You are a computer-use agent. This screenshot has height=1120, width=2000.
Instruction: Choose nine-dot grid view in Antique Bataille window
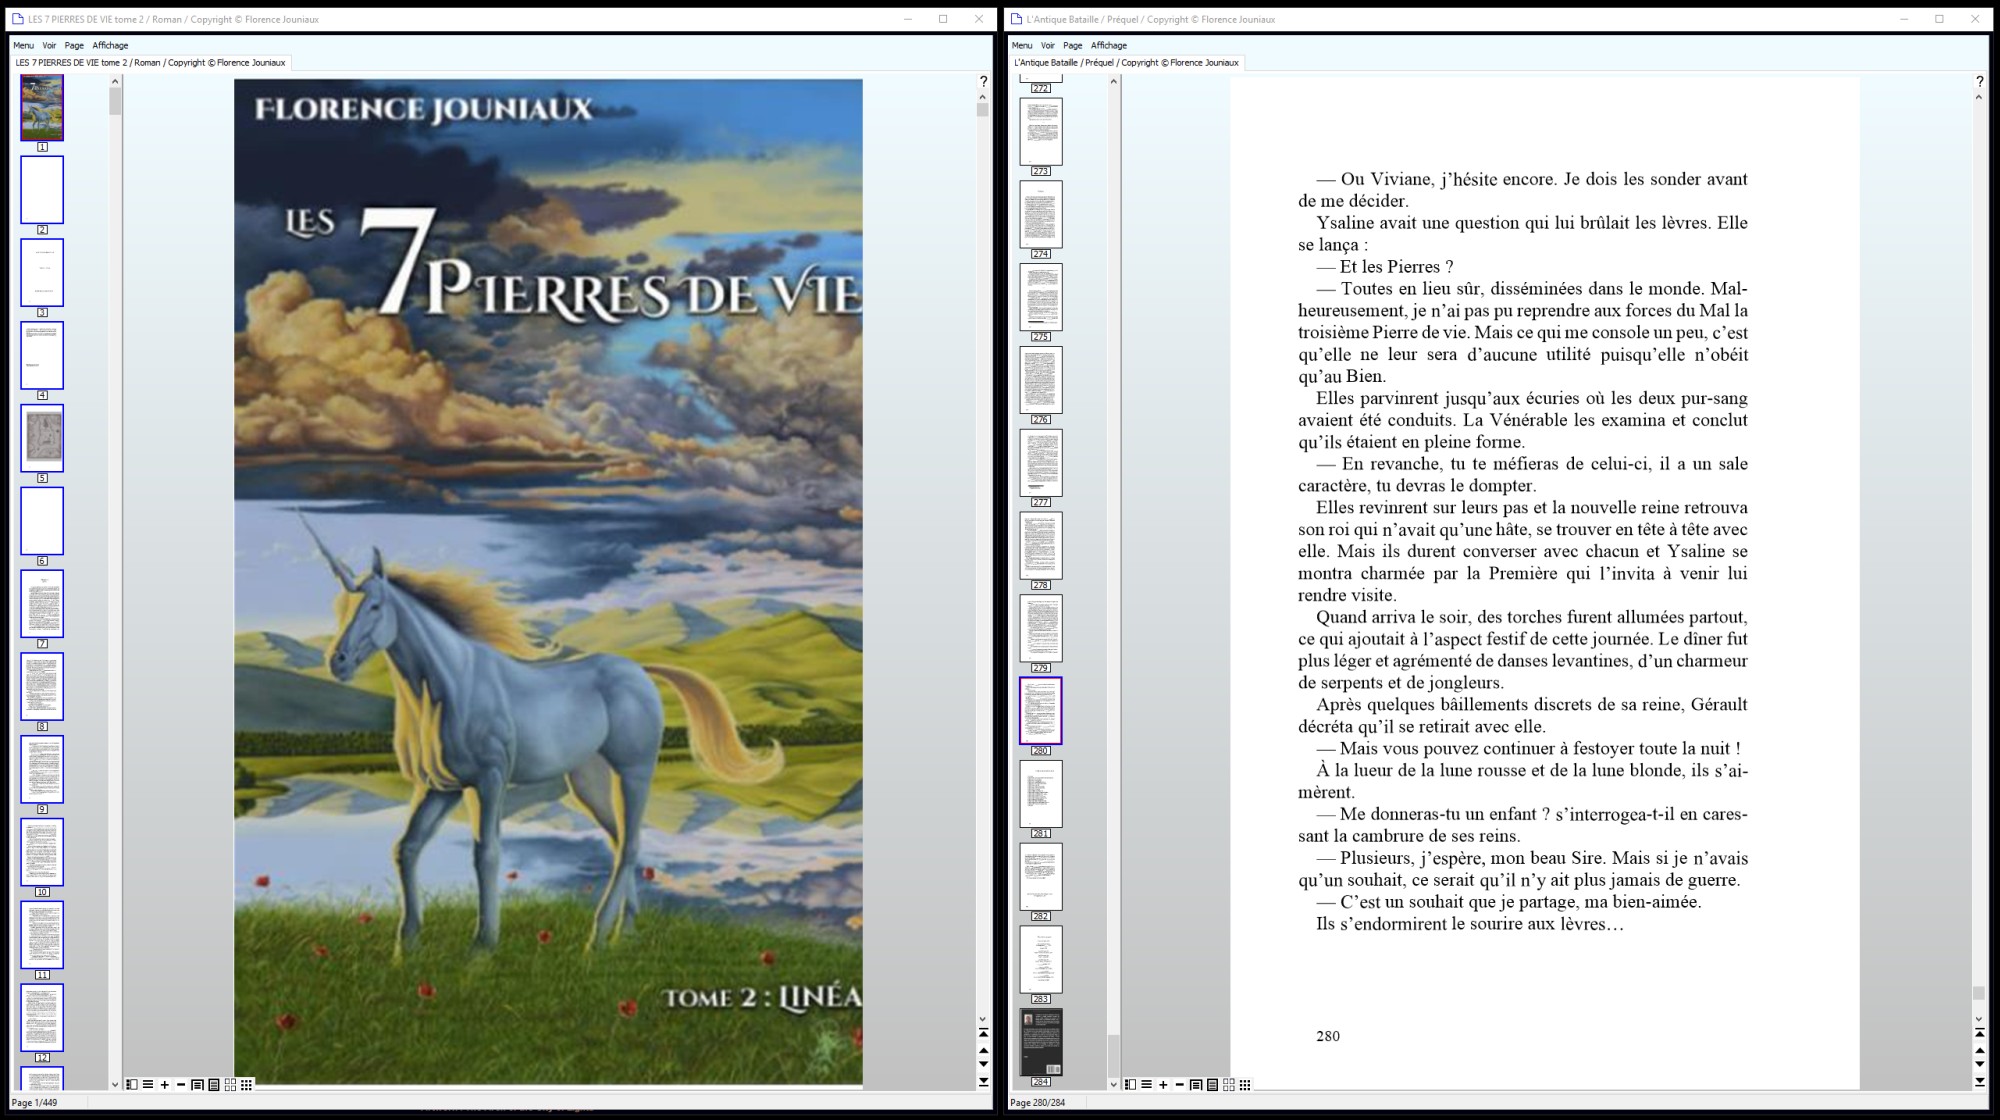click(1245, 1085)
